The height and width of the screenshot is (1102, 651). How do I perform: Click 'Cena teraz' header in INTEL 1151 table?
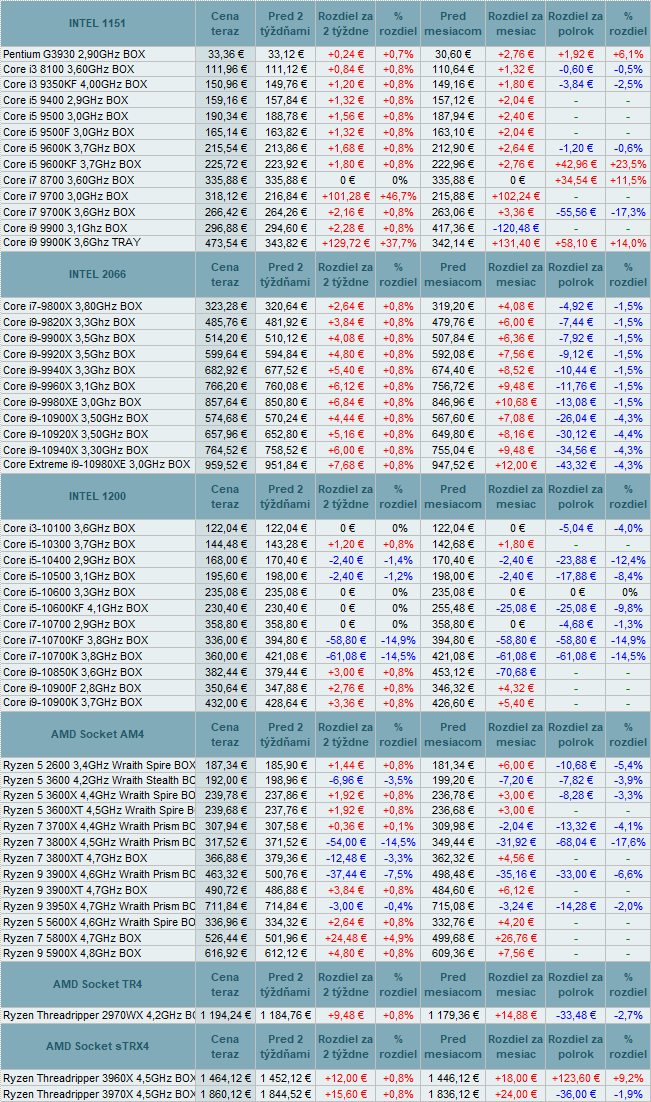(x=225, y=23)
